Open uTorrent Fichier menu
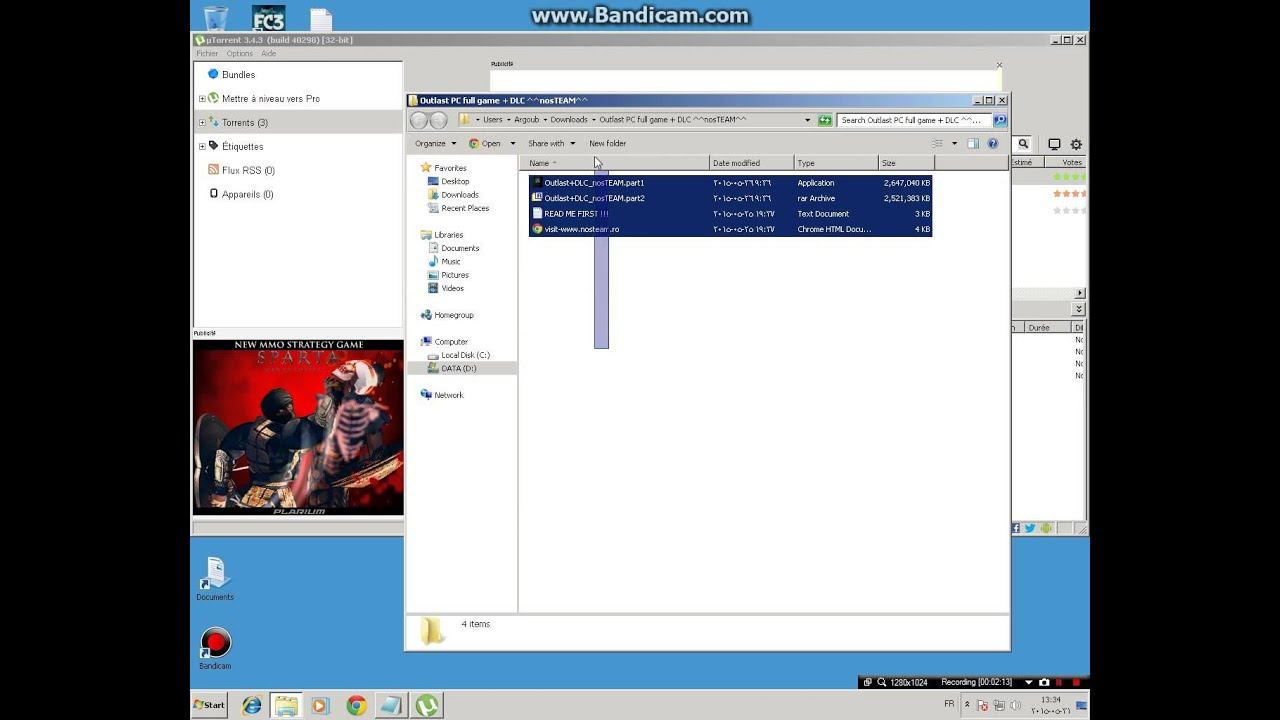The height and width of the screenshot is (720, 1280). click(207, 54)
